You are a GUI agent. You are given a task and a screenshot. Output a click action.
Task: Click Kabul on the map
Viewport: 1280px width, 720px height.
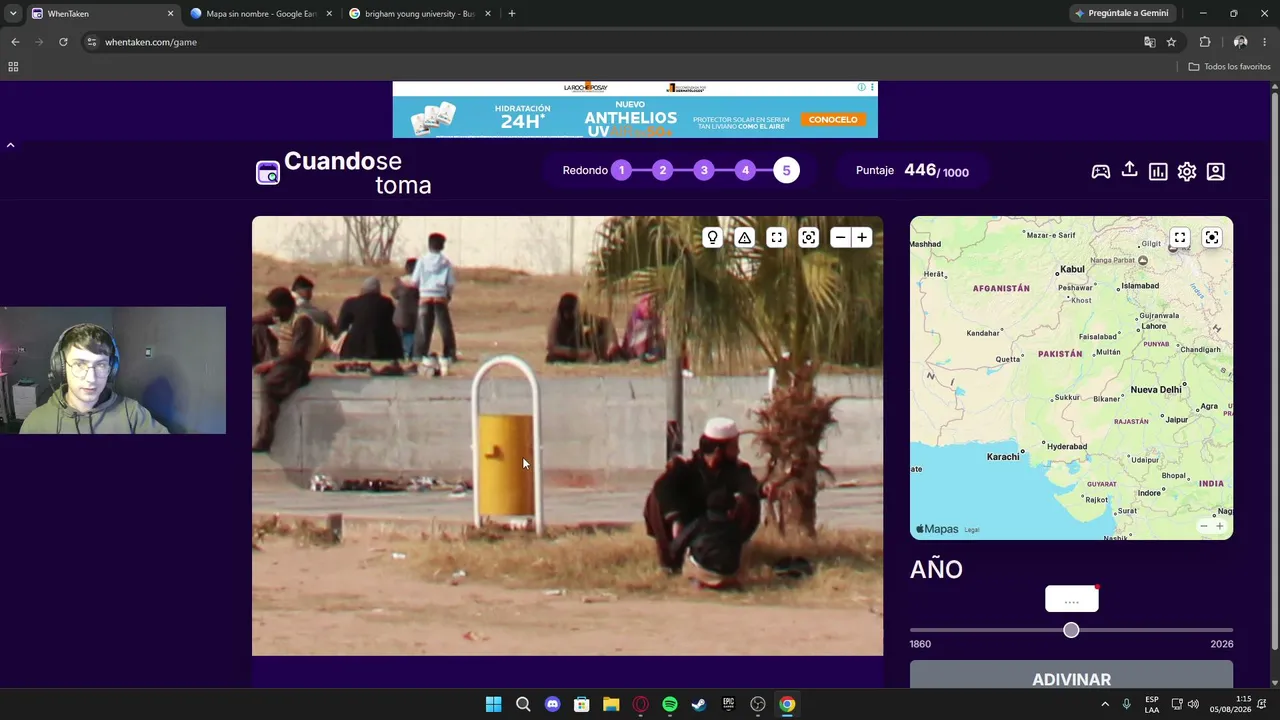1072,269
